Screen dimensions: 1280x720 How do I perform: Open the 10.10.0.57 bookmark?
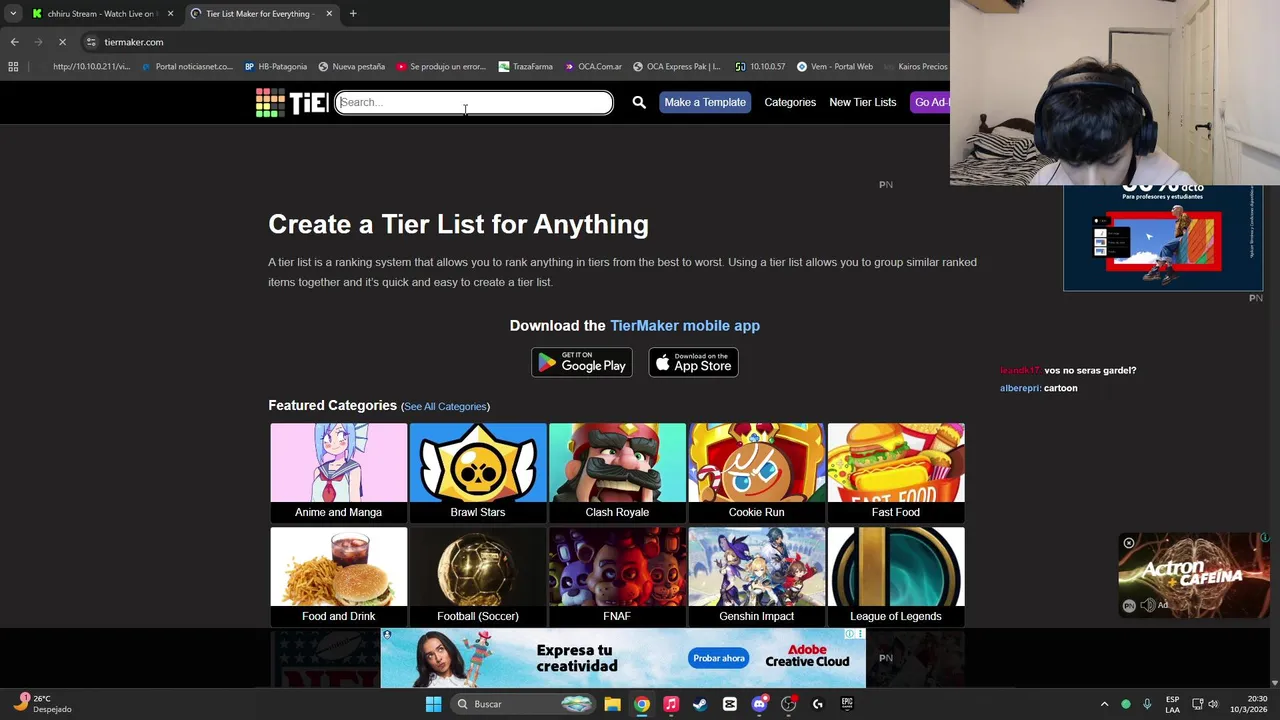tap(760, 67)
